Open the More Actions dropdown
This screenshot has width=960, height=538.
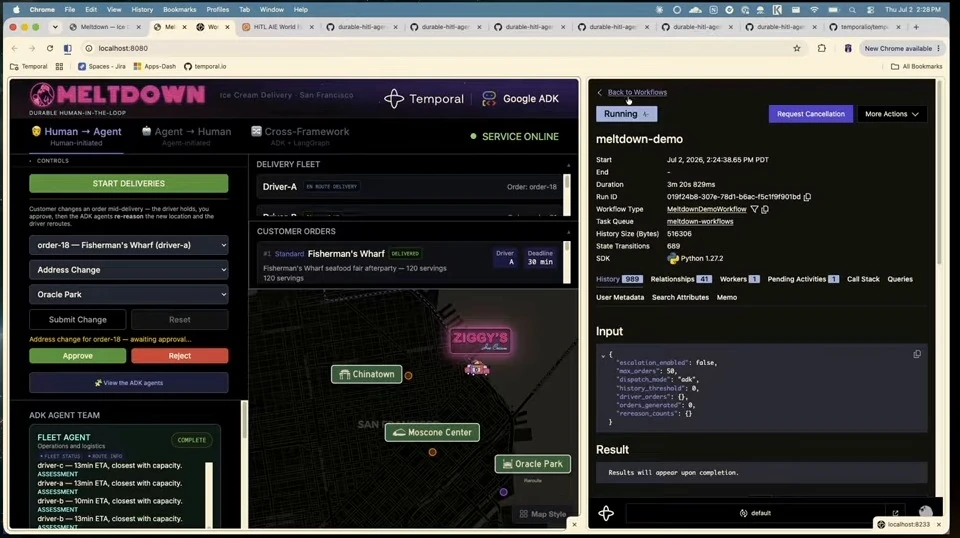pos(891,114)
